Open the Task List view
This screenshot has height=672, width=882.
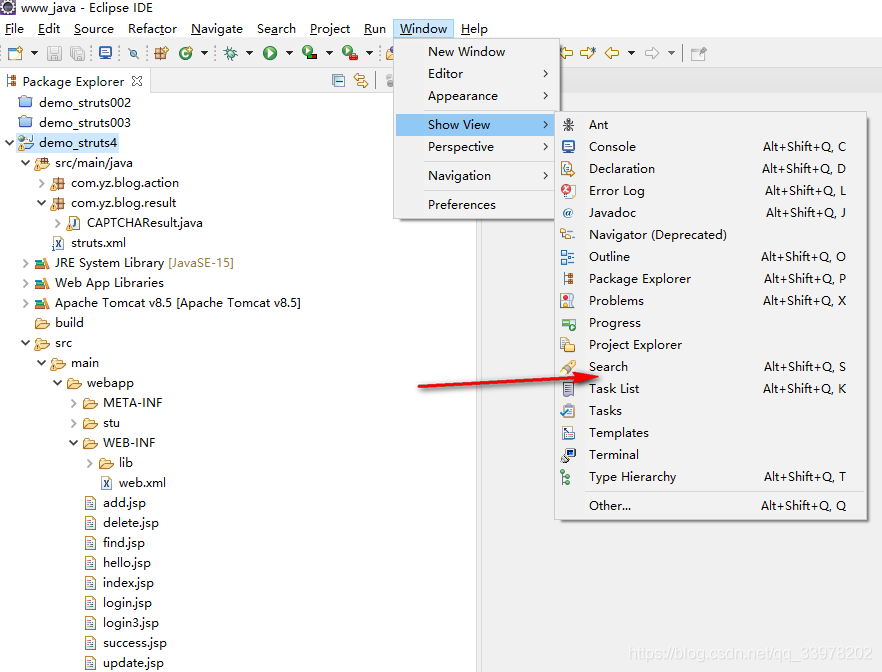pyautogui.click(x=710, y=389)
